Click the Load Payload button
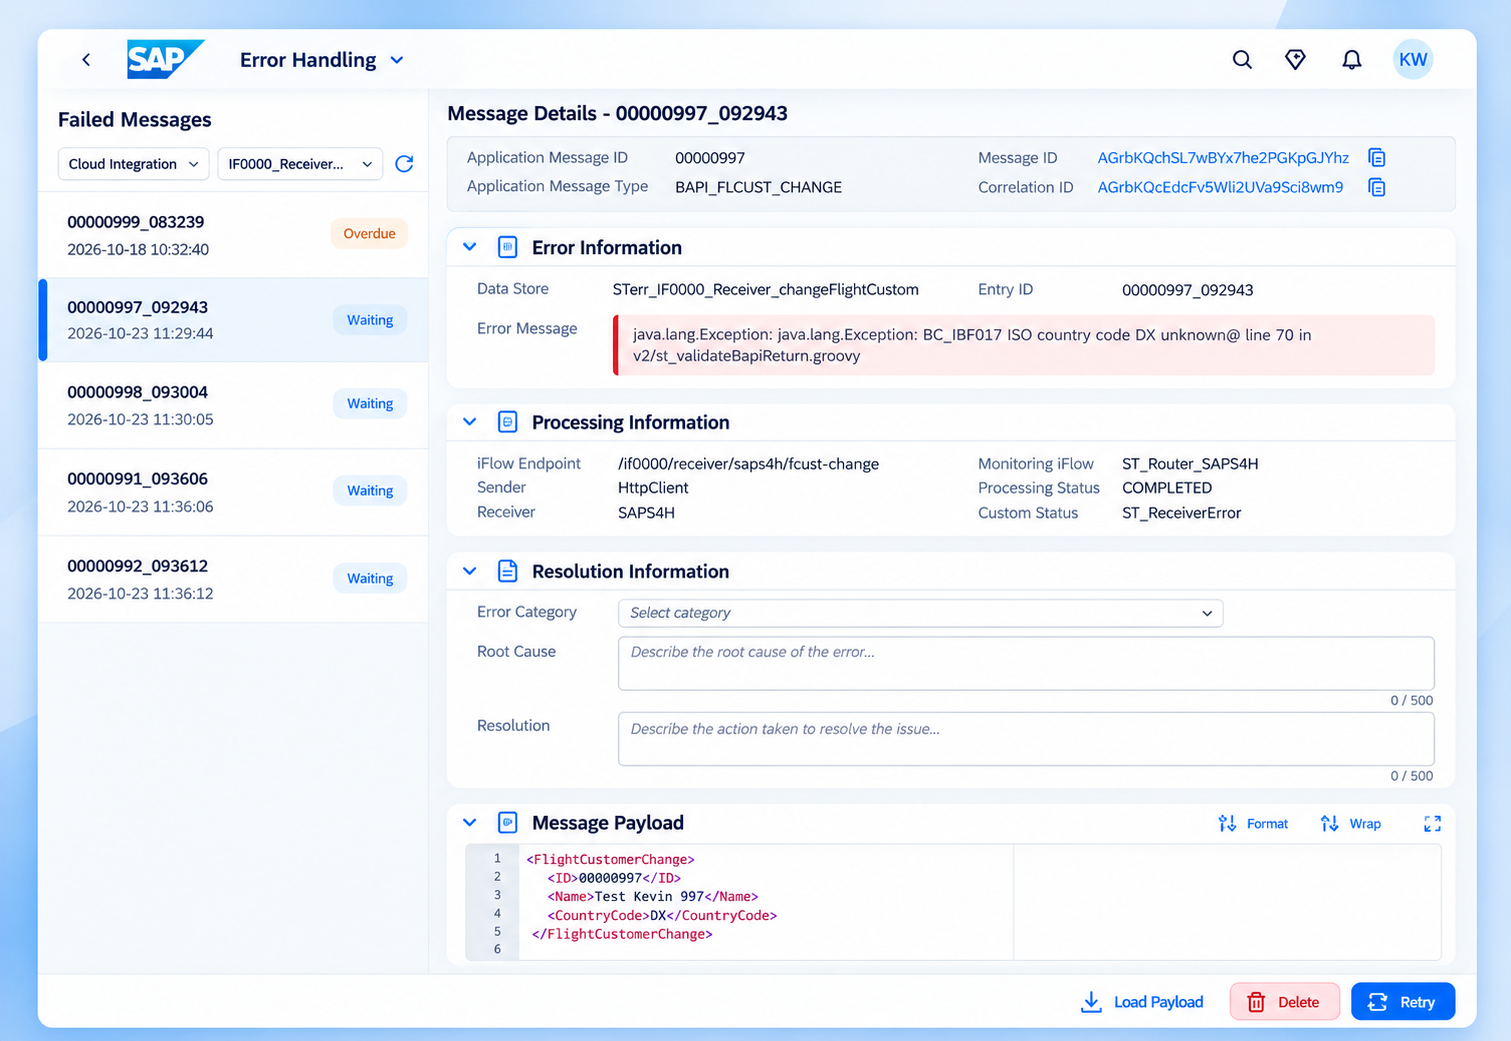 (x=1142, y=1002)
